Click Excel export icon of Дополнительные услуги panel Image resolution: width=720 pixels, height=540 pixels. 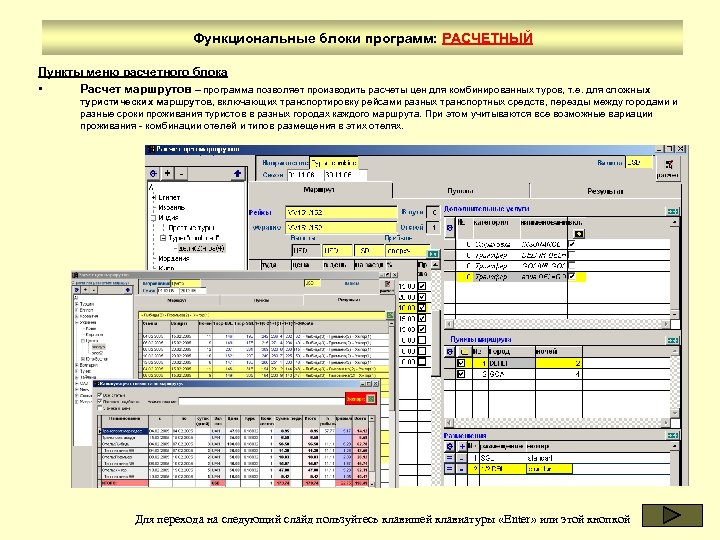pos(673,211)
